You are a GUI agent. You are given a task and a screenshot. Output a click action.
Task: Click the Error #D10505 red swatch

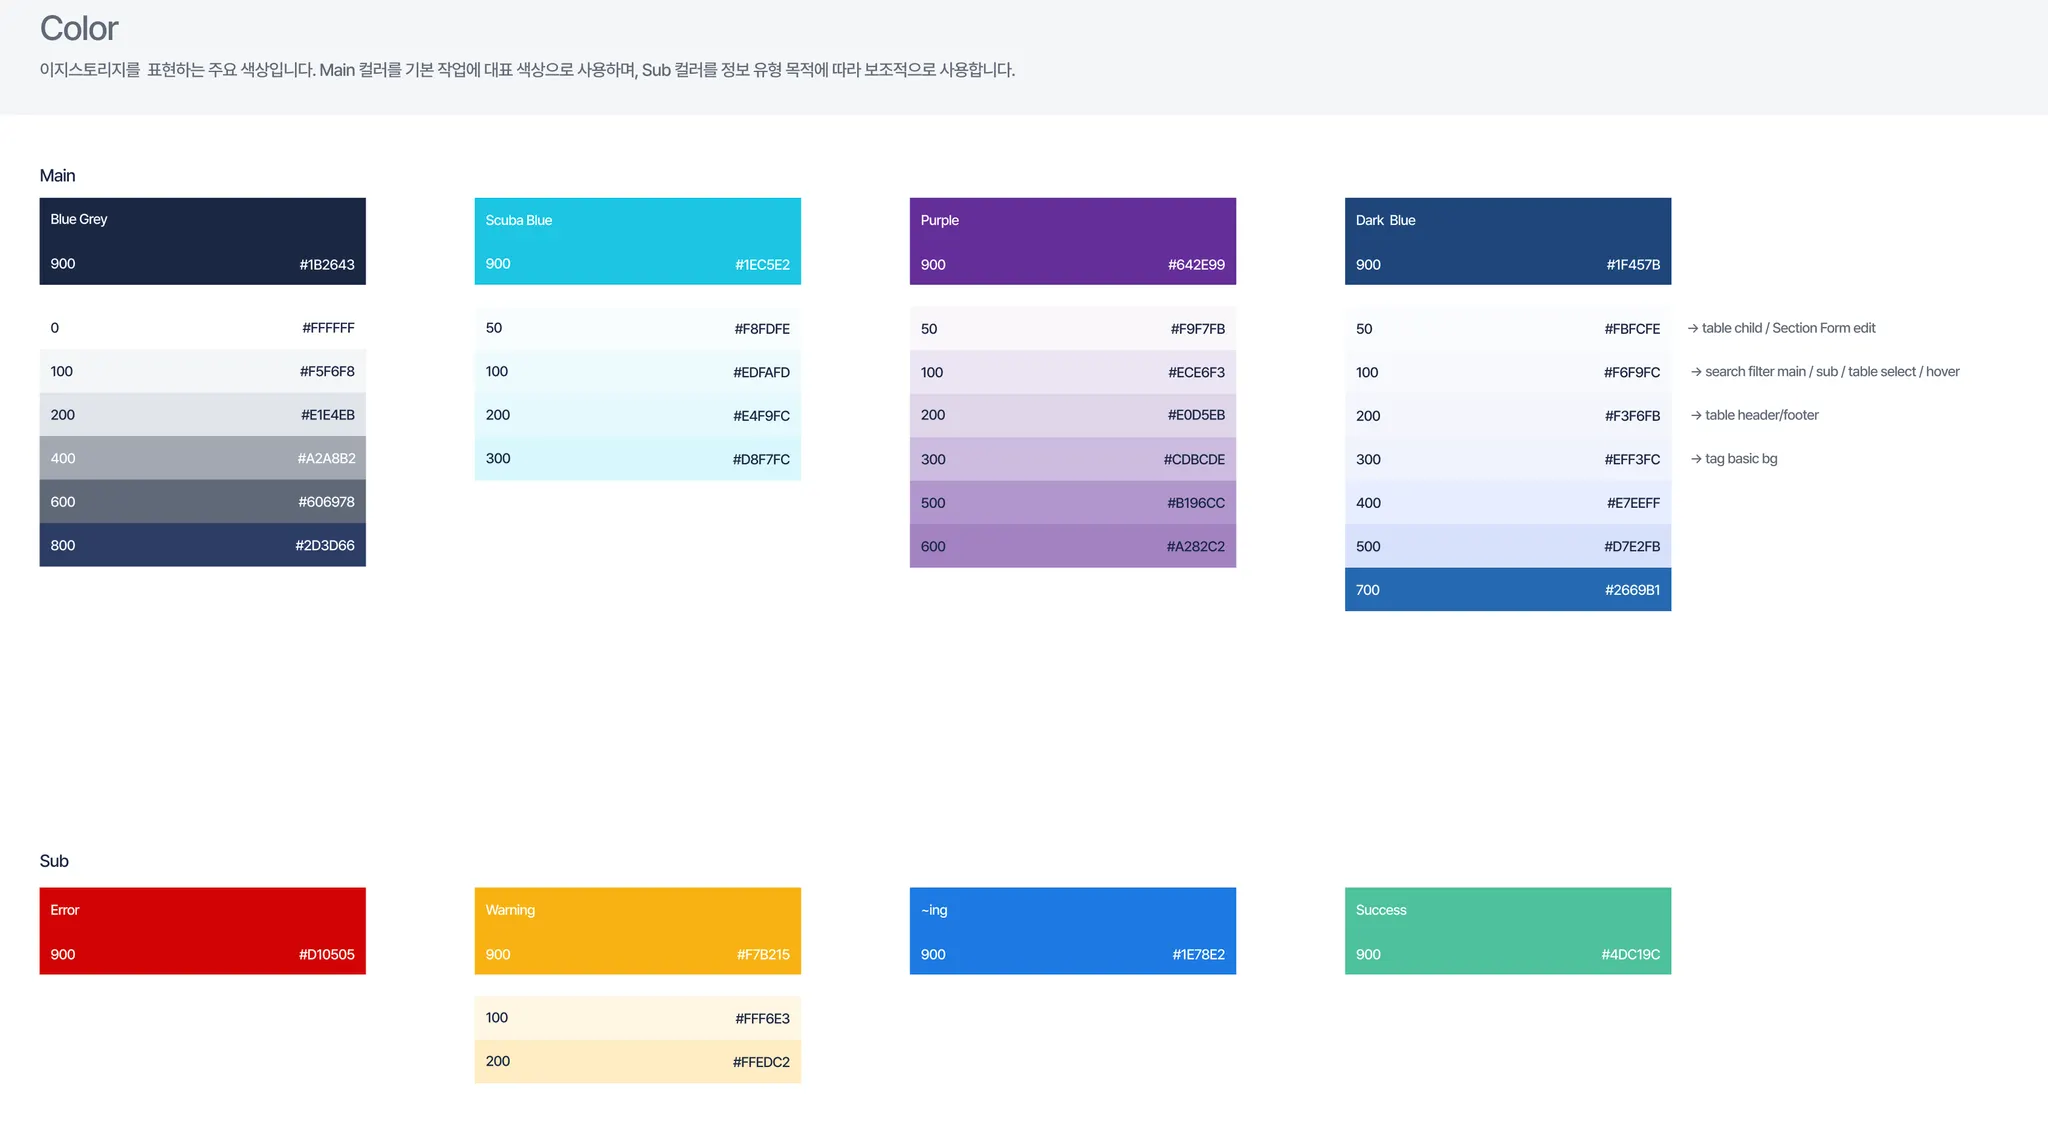click(x=202, y=931)
